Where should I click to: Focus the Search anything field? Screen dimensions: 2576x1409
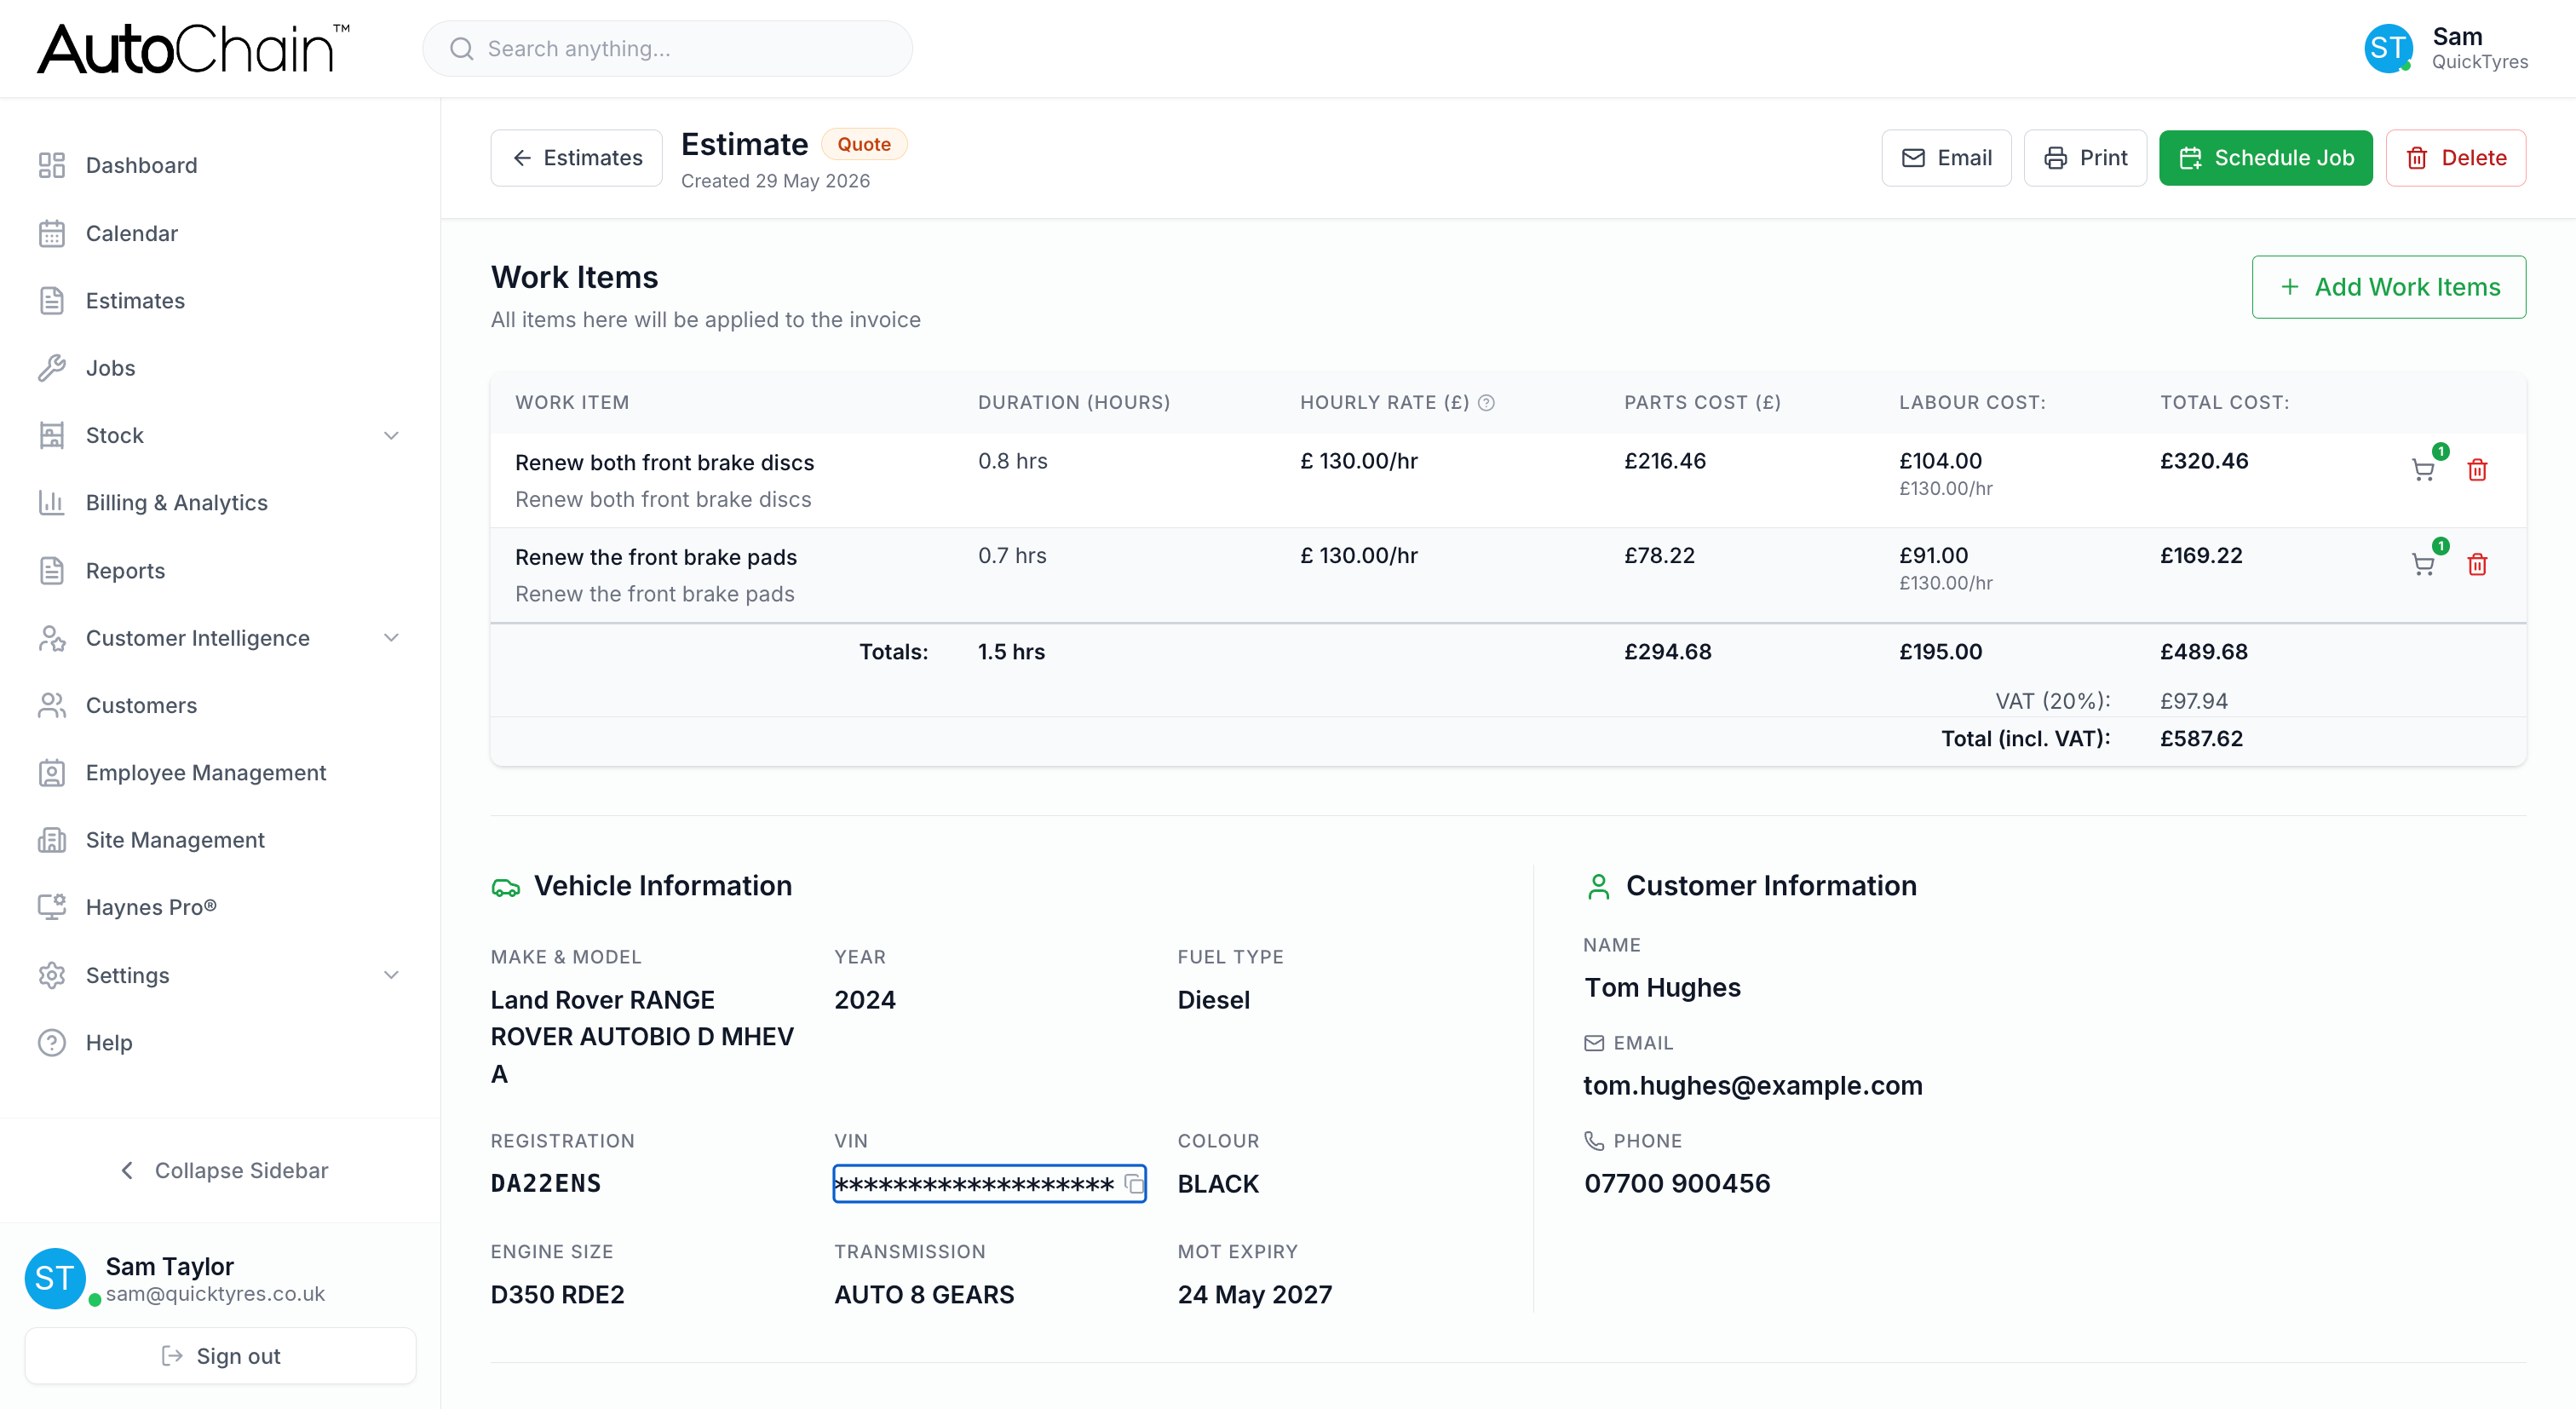click(668, 48)
